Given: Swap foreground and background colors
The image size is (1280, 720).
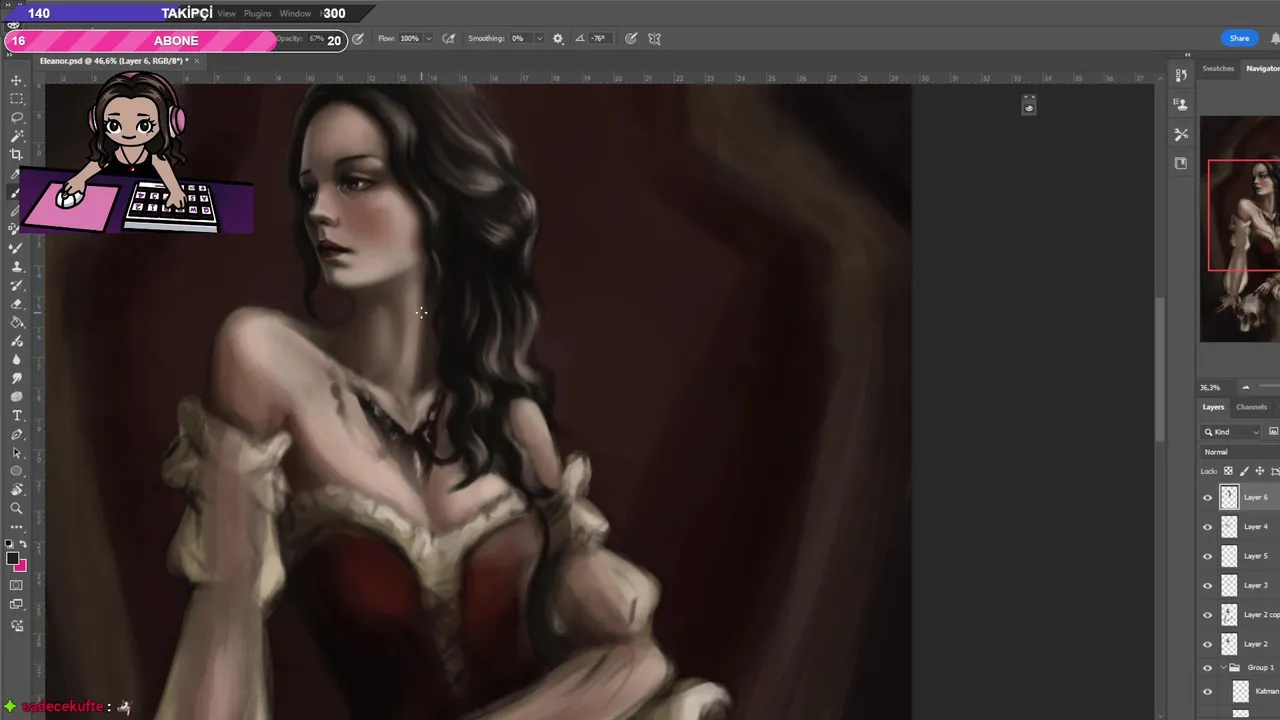Looking at the screenshot, I should tap(23, 545).
